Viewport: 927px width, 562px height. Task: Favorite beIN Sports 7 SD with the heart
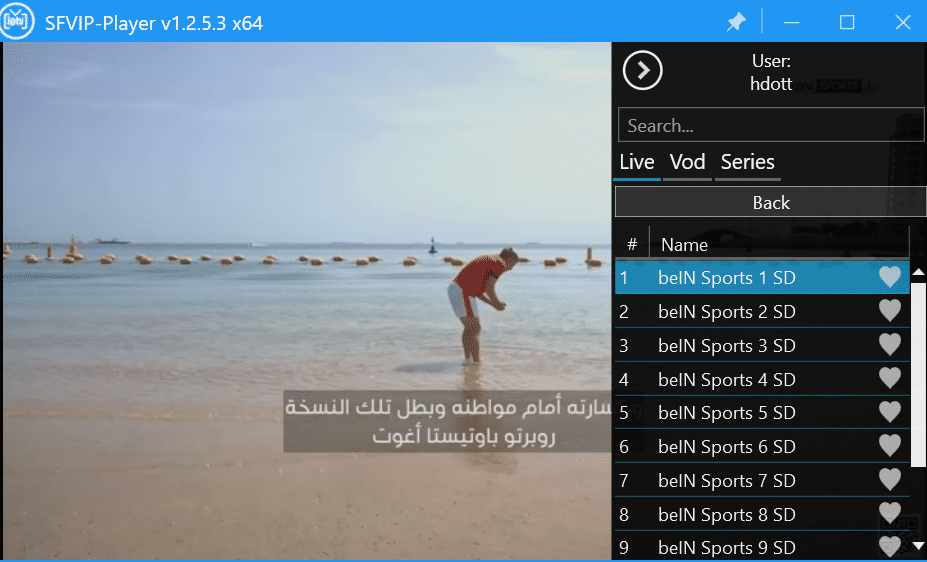(890, 479)
